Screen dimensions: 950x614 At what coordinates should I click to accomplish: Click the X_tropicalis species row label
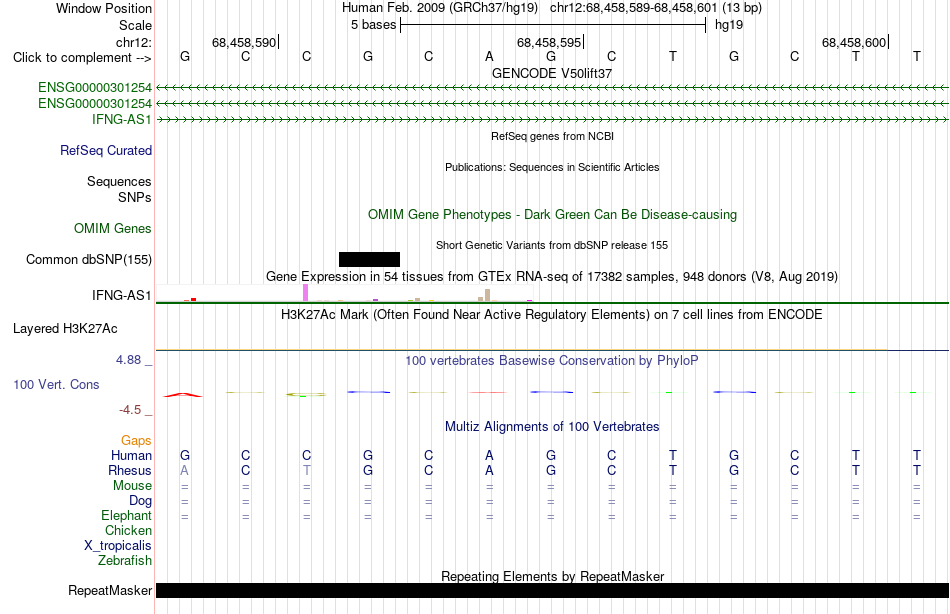coord(118,546)
